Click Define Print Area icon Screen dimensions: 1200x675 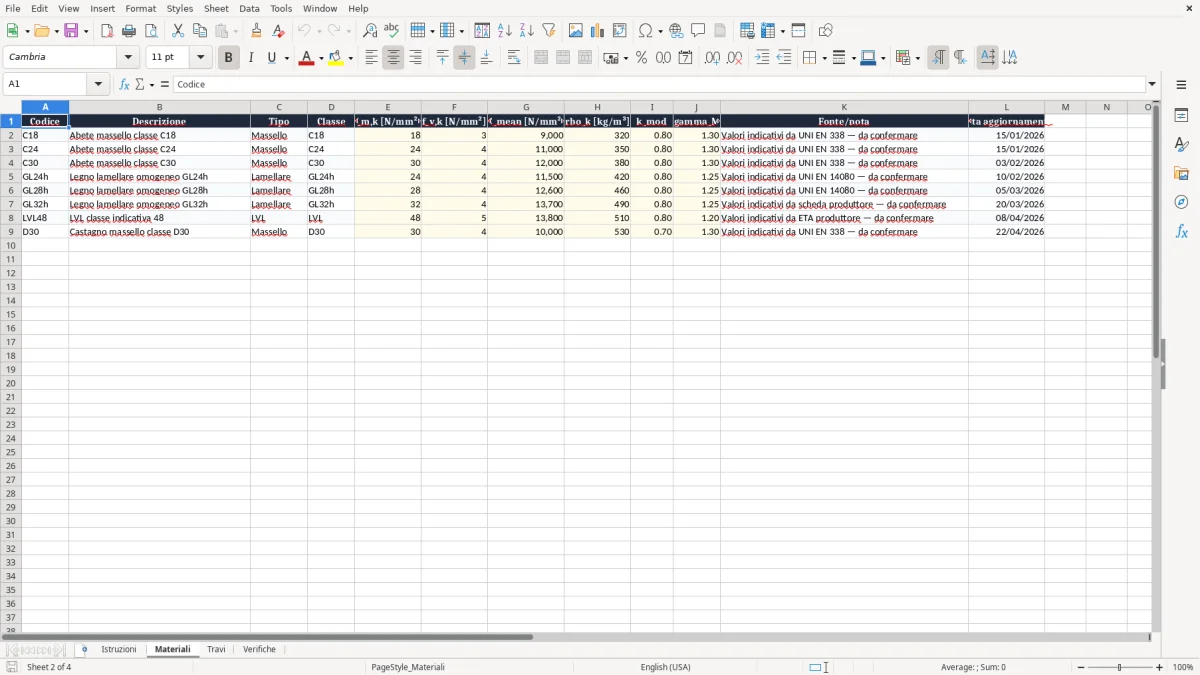(x=747, y=31)
